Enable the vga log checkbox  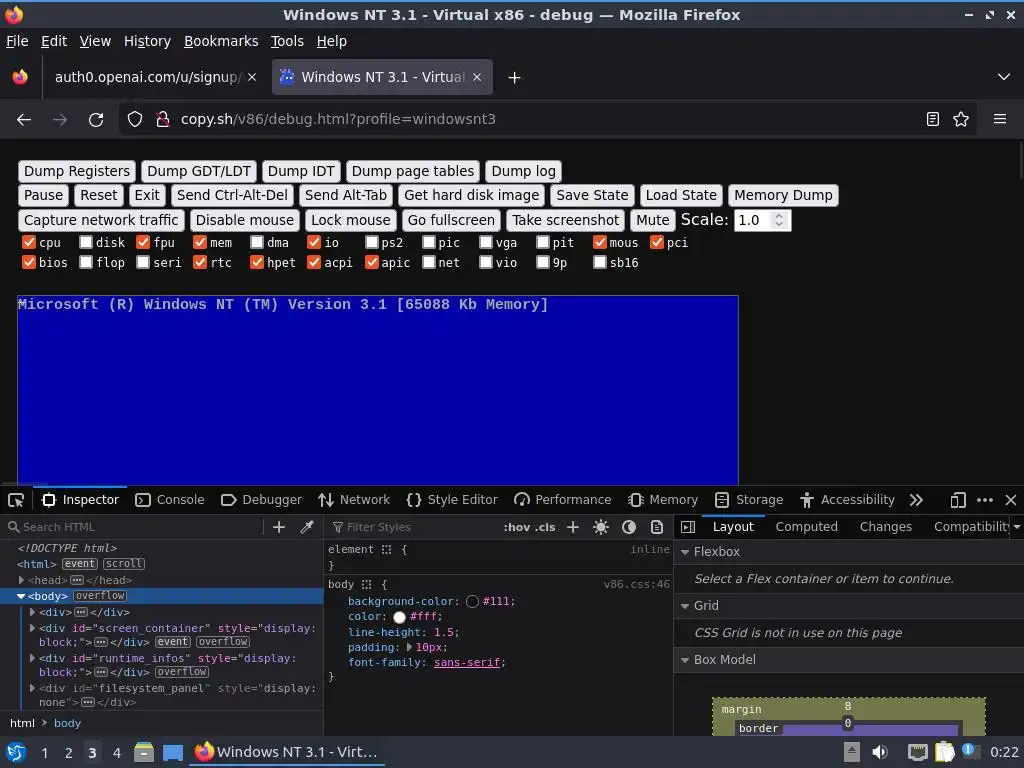[486, 242]
